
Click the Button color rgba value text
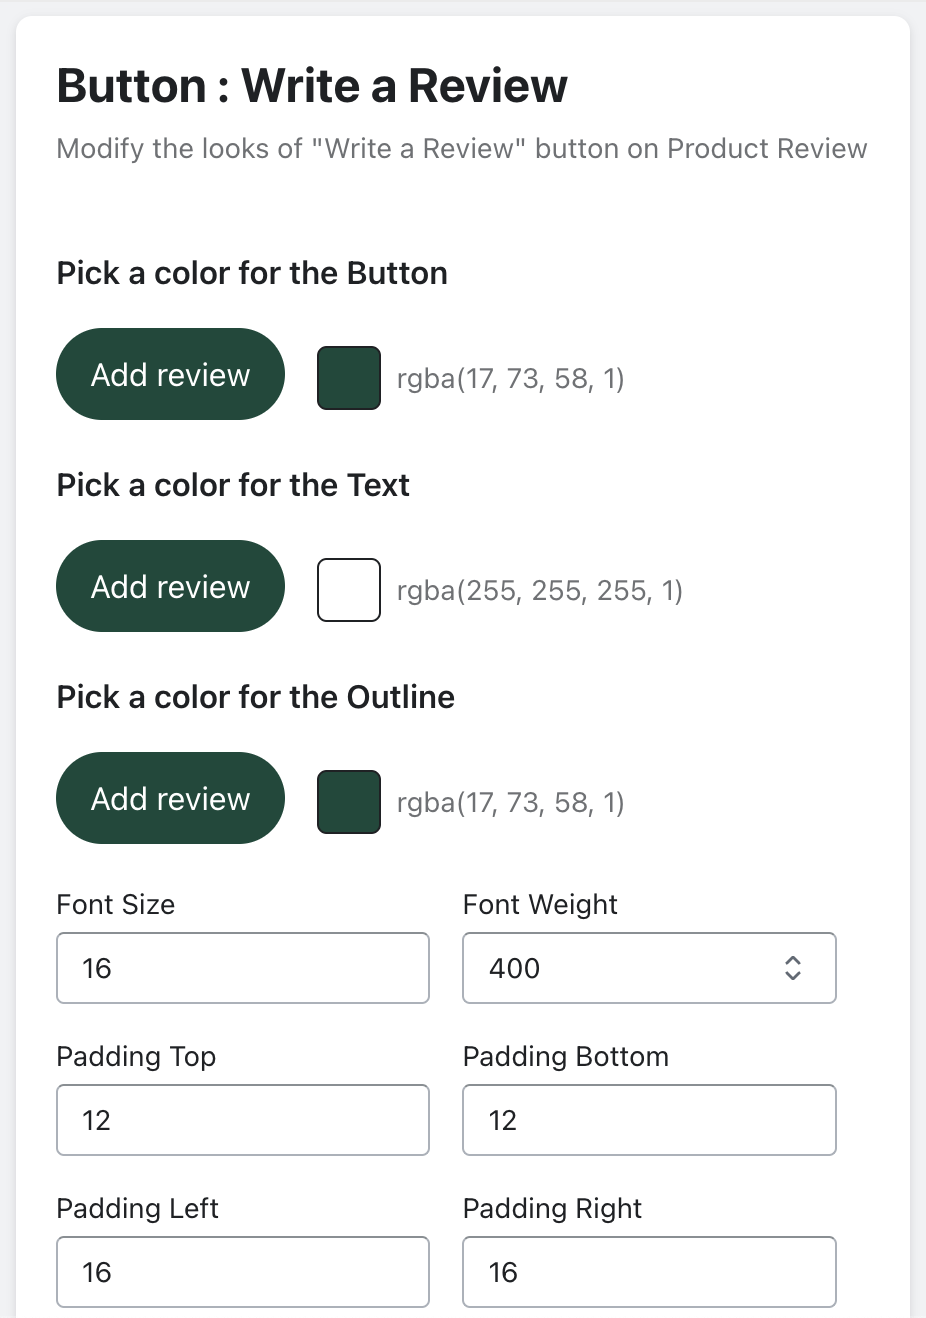coord(510,379)
